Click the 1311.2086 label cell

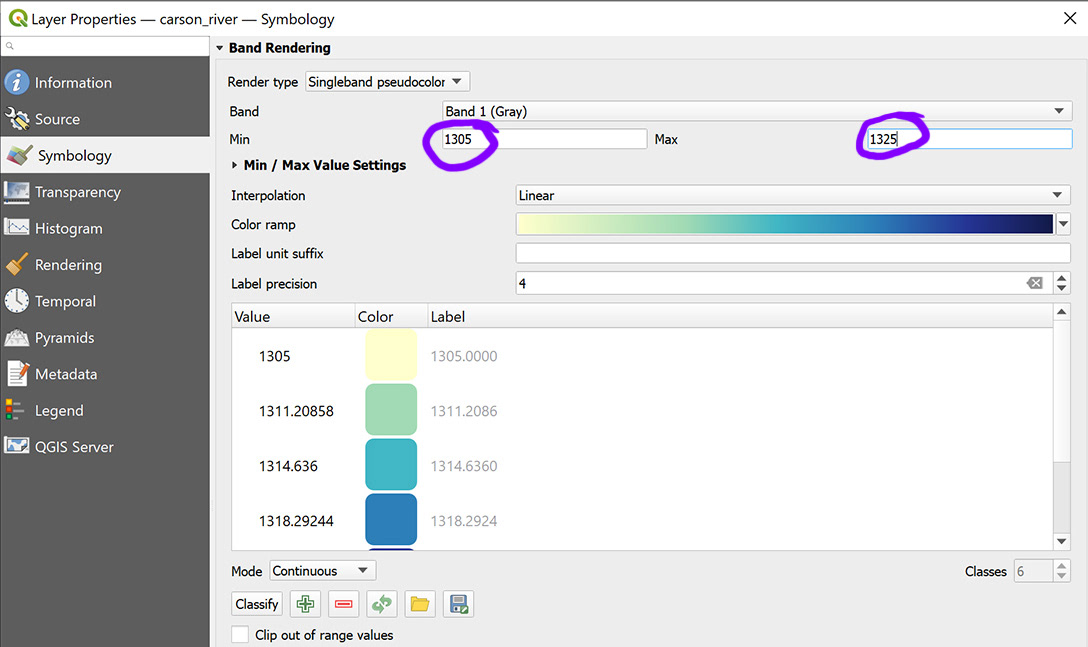(464, 411)
